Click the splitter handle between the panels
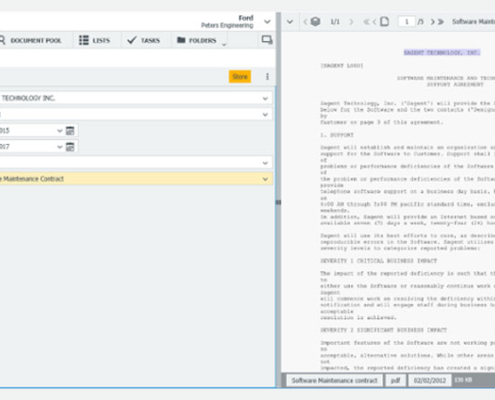 tap(278, 202)
